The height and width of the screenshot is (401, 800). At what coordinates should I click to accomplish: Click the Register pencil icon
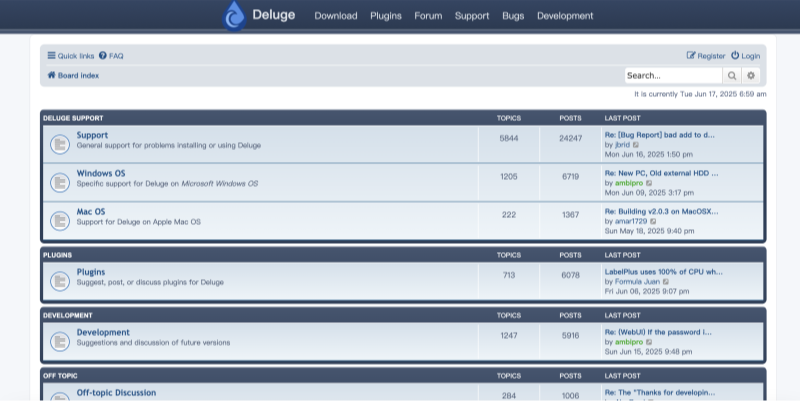691,55
